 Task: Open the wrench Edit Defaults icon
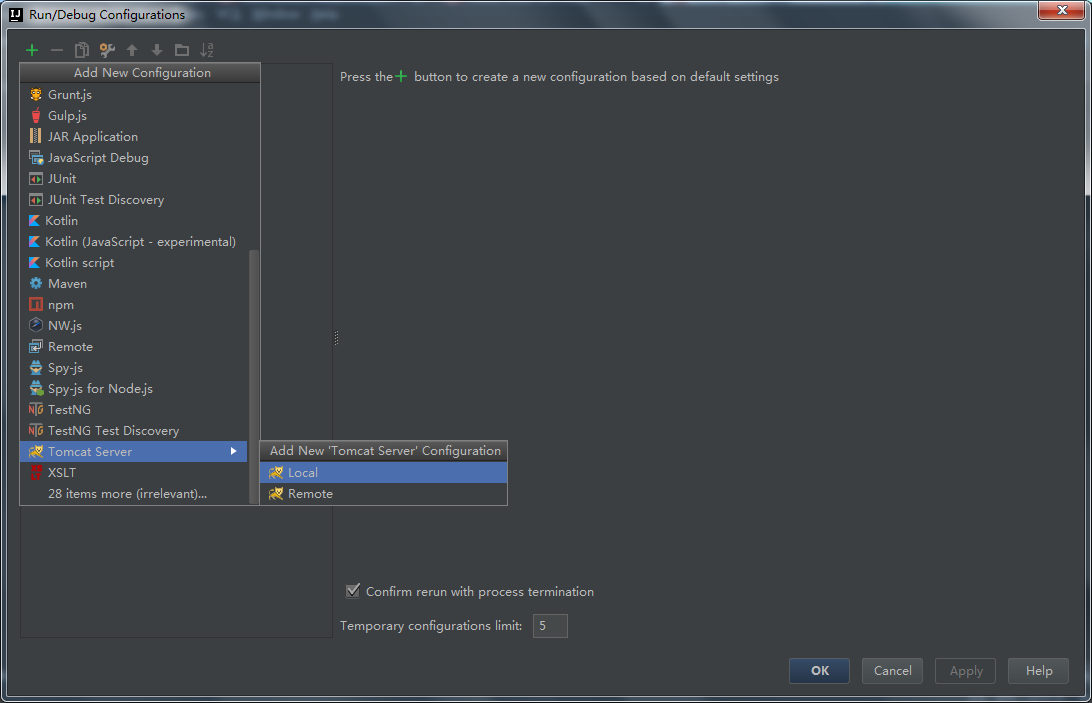click(x=107, y=50)
